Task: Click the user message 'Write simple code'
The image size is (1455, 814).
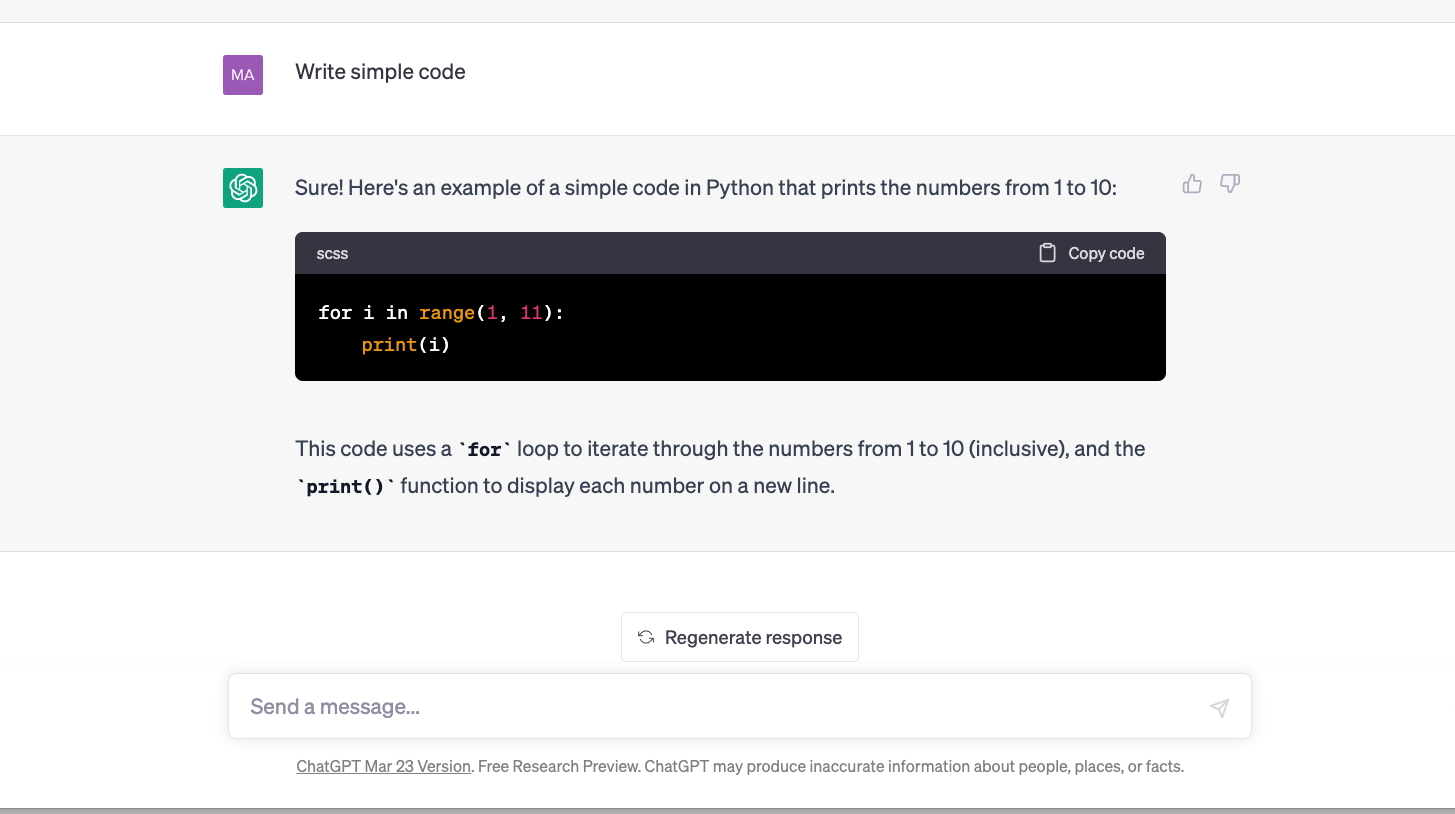Action: point(380,72)
